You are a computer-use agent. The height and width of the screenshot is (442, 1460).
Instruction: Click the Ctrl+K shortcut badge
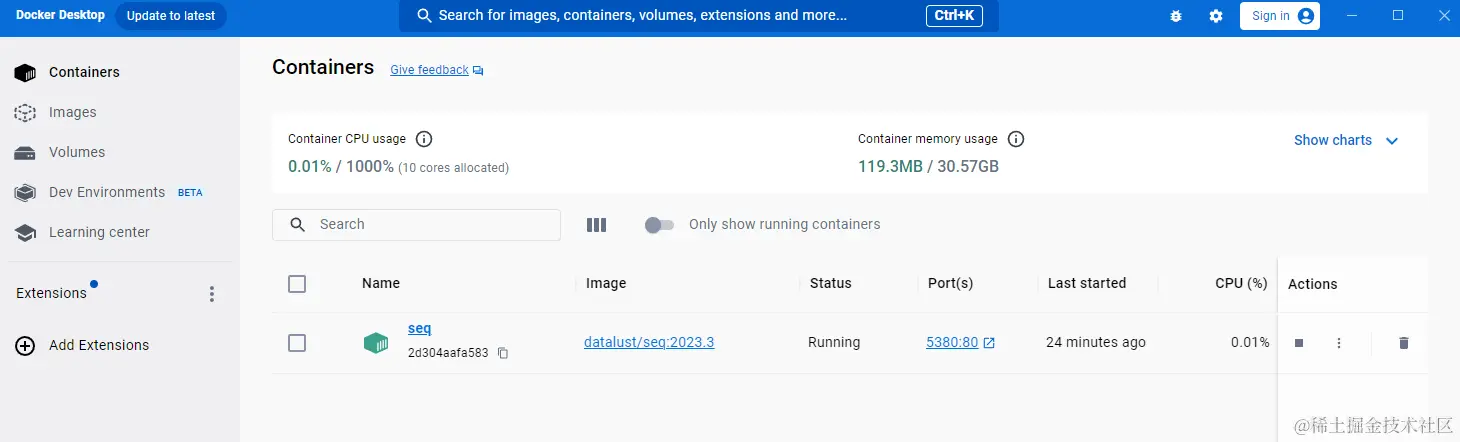[x=955, y=16]
